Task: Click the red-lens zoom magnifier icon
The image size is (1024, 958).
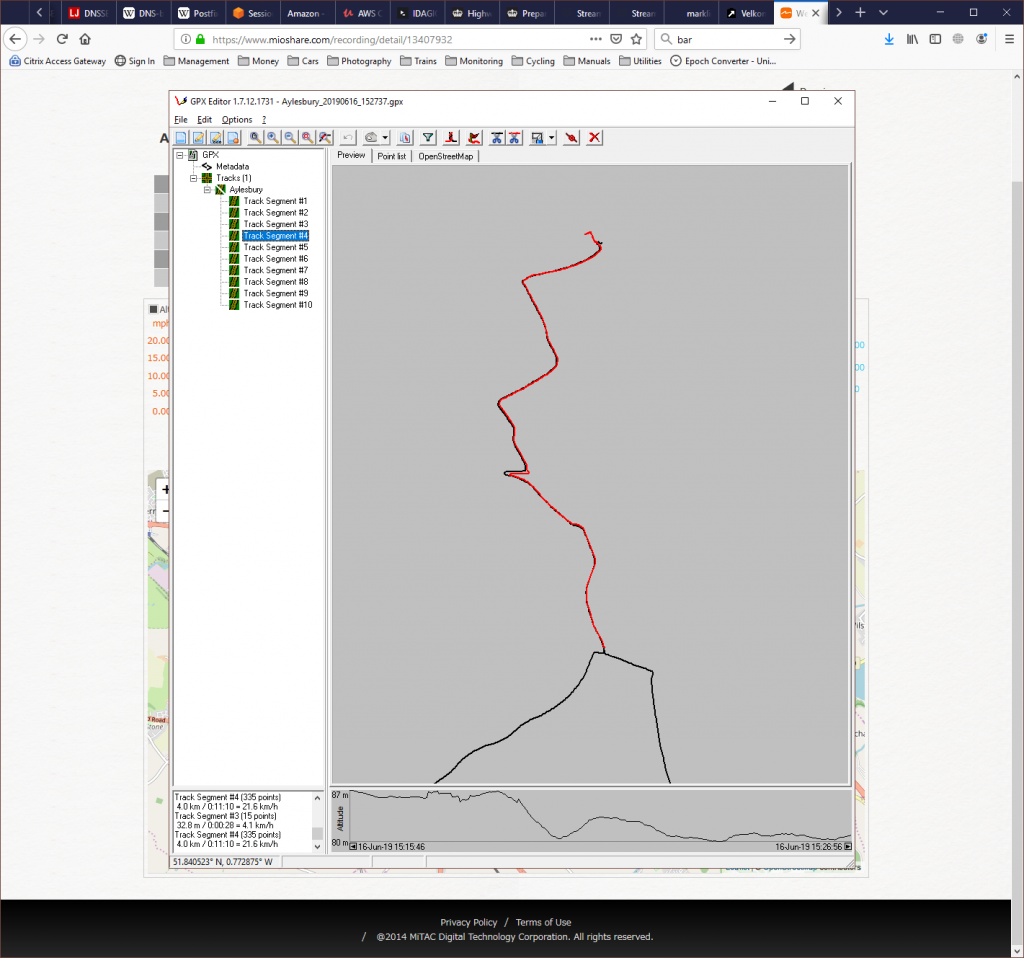Action: point(307,138)
